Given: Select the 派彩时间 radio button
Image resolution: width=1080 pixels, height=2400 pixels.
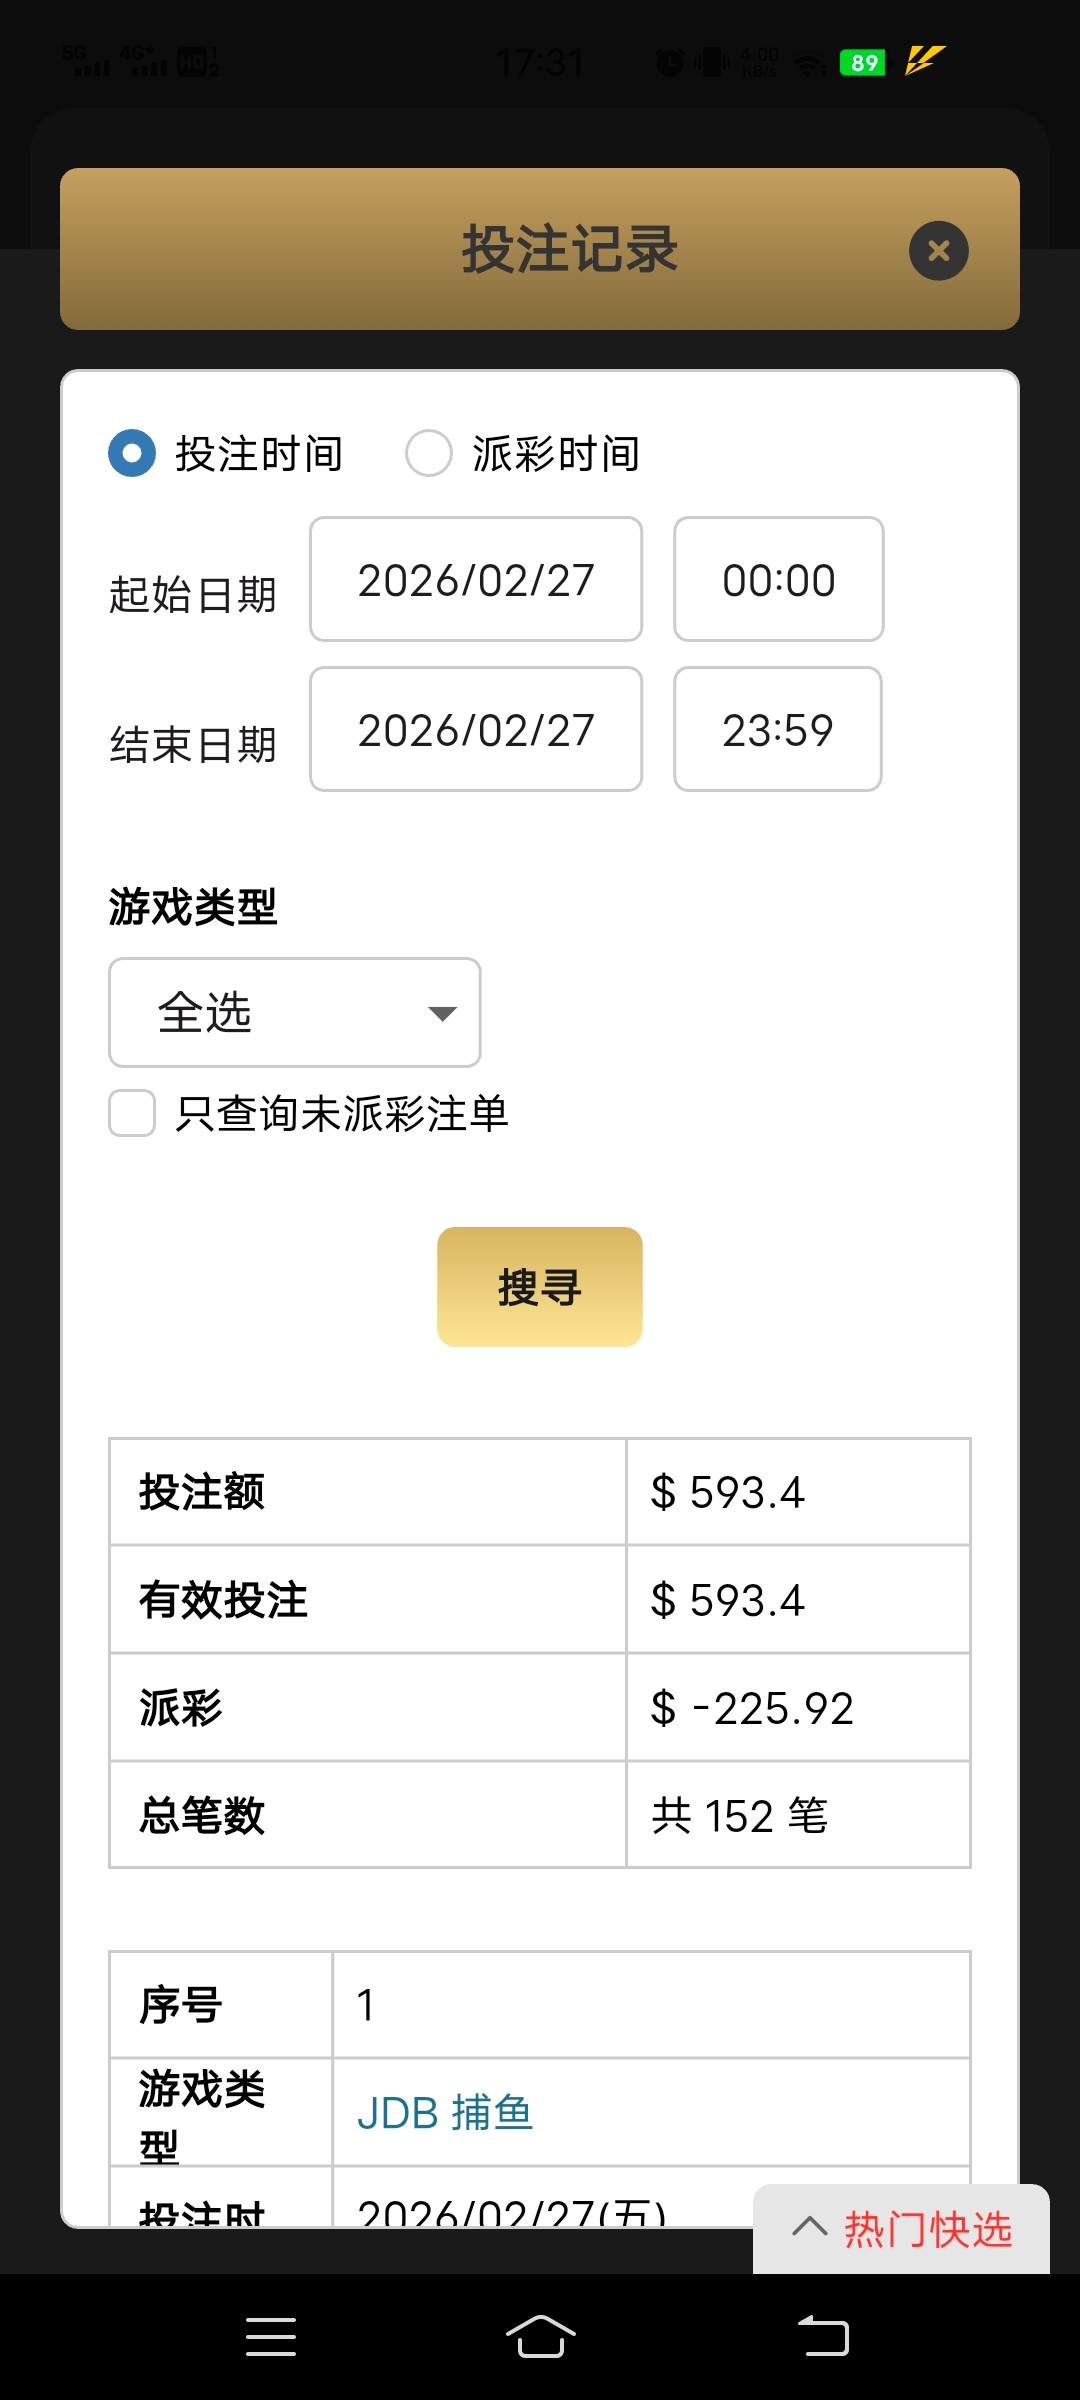Looking at the screenshot, I should coord(429,453).
